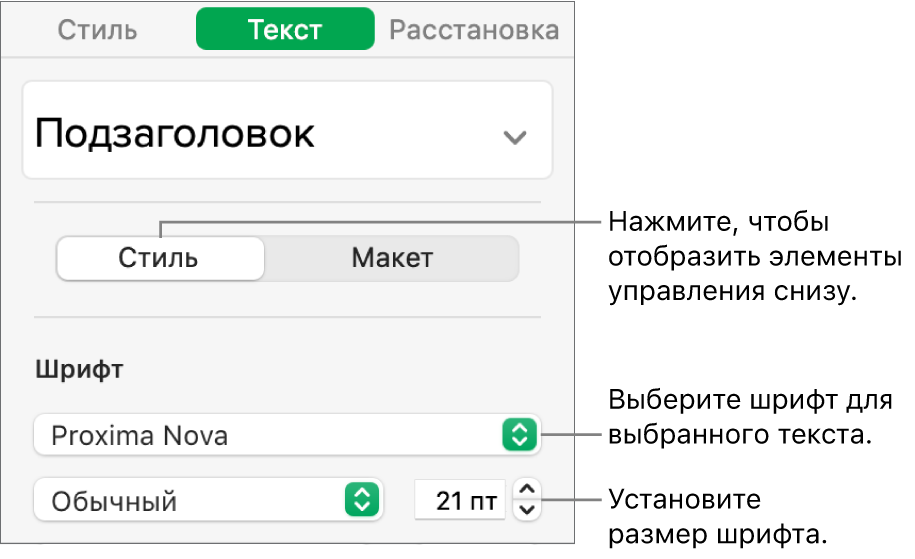Image resolution: width=915 pixels, height=559 pixels.
Task: Increase font size with up stepper arrow
Action: (x=527, y=490)
